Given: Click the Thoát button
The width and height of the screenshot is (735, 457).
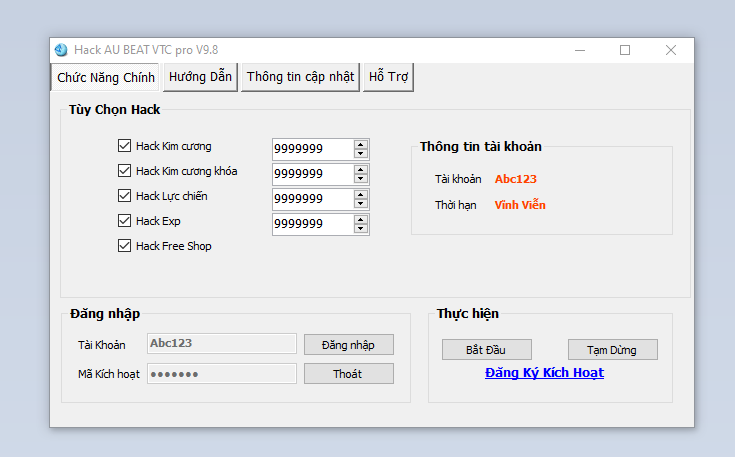Looking at the screenshot, I should (x=349, y=374).
